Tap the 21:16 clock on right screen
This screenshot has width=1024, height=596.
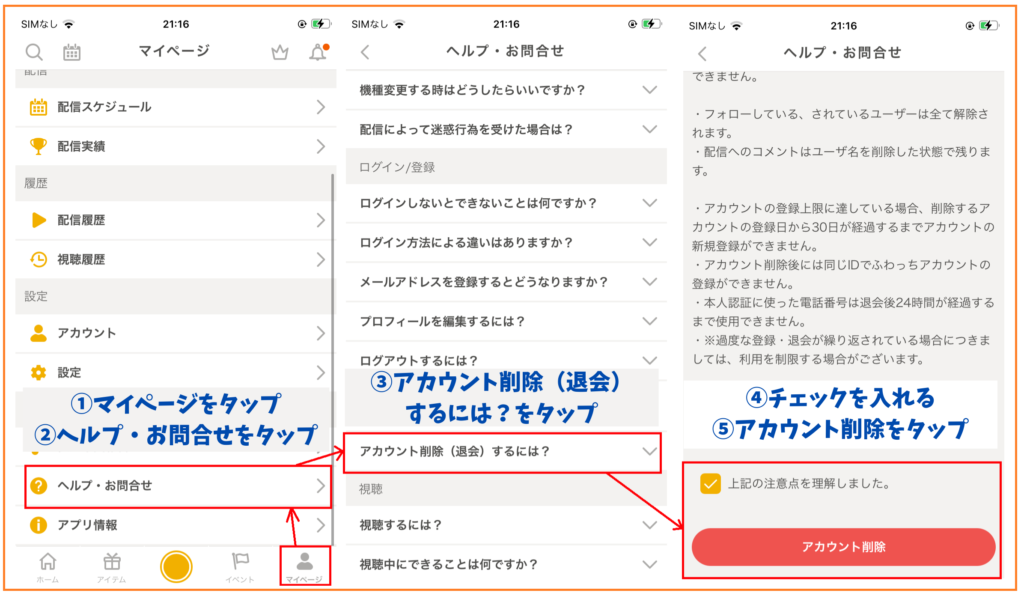click(843, 25)
